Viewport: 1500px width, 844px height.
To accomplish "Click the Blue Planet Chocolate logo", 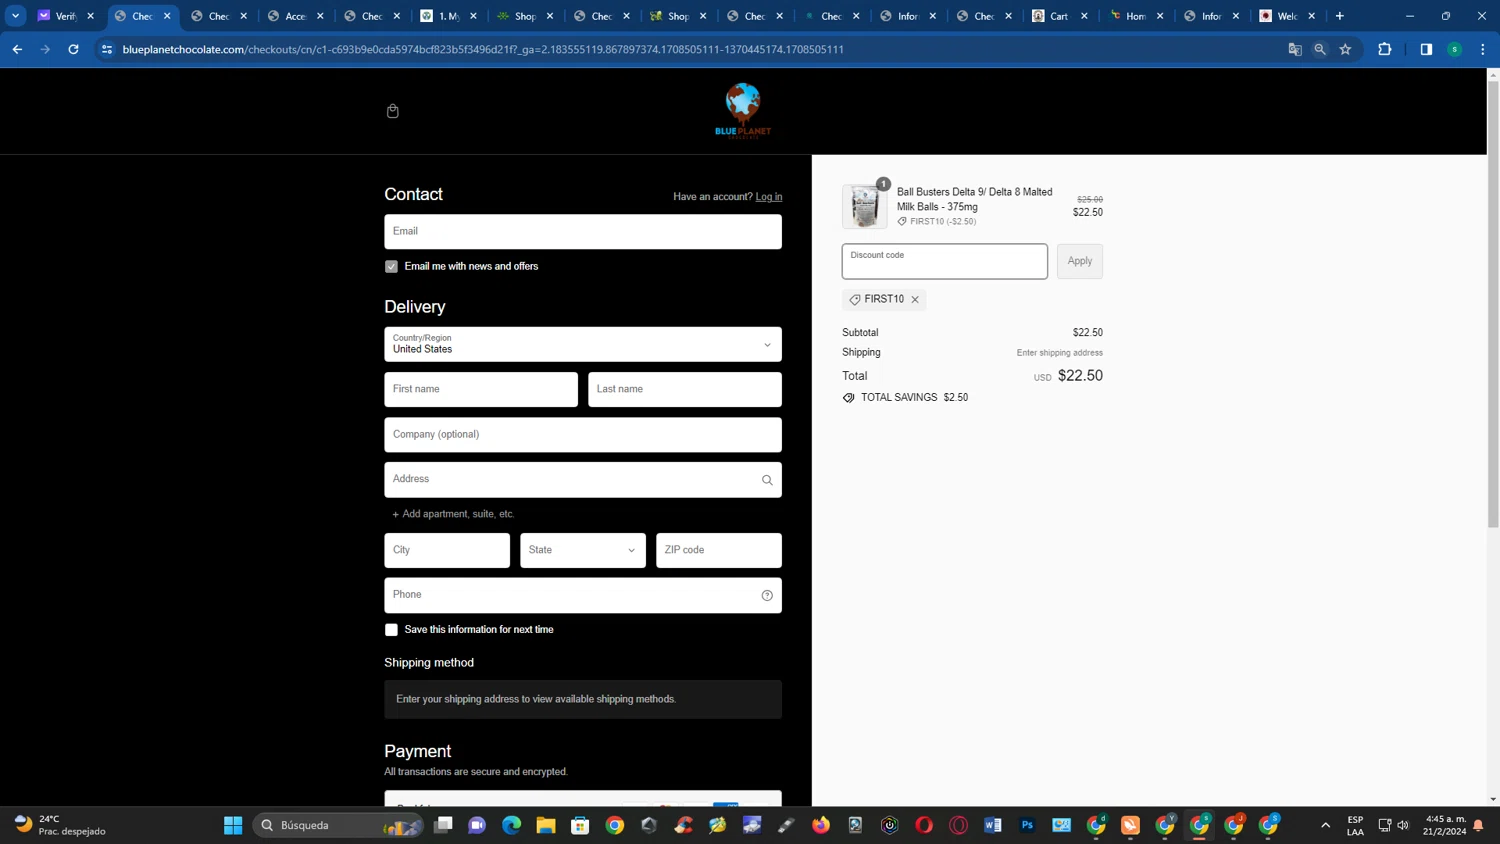I will click(743, 111).
